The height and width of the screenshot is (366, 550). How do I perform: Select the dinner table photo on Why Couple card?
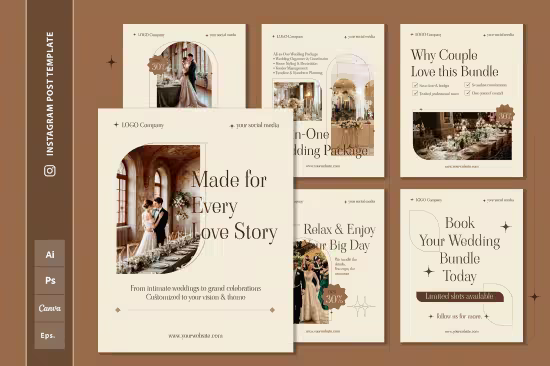point(462,136)
